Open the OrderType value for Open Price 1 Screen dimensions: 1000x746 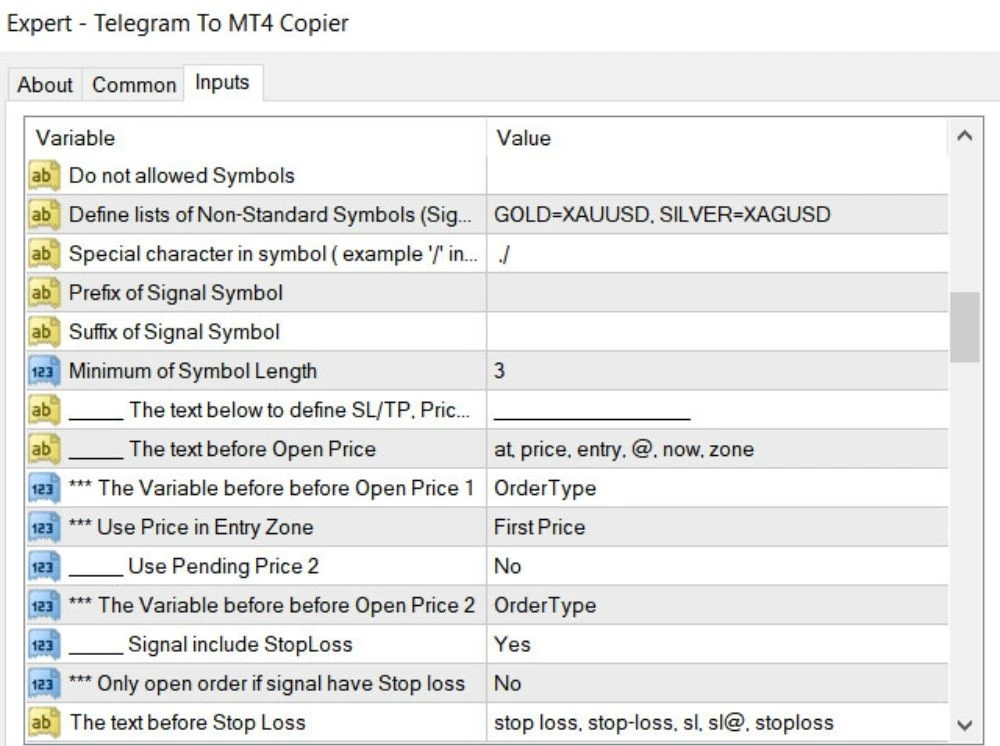pos(717,488)
